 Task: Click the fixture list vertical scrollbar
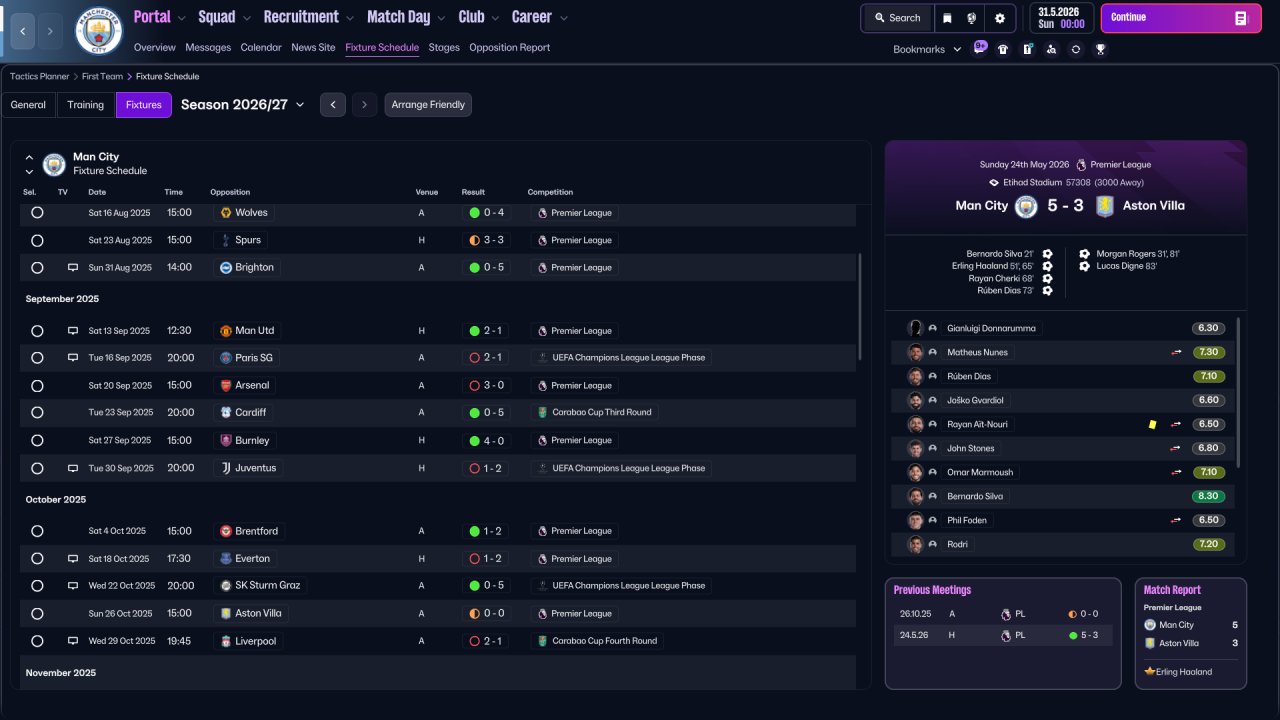pyautogui.click(x=860, y=306)
